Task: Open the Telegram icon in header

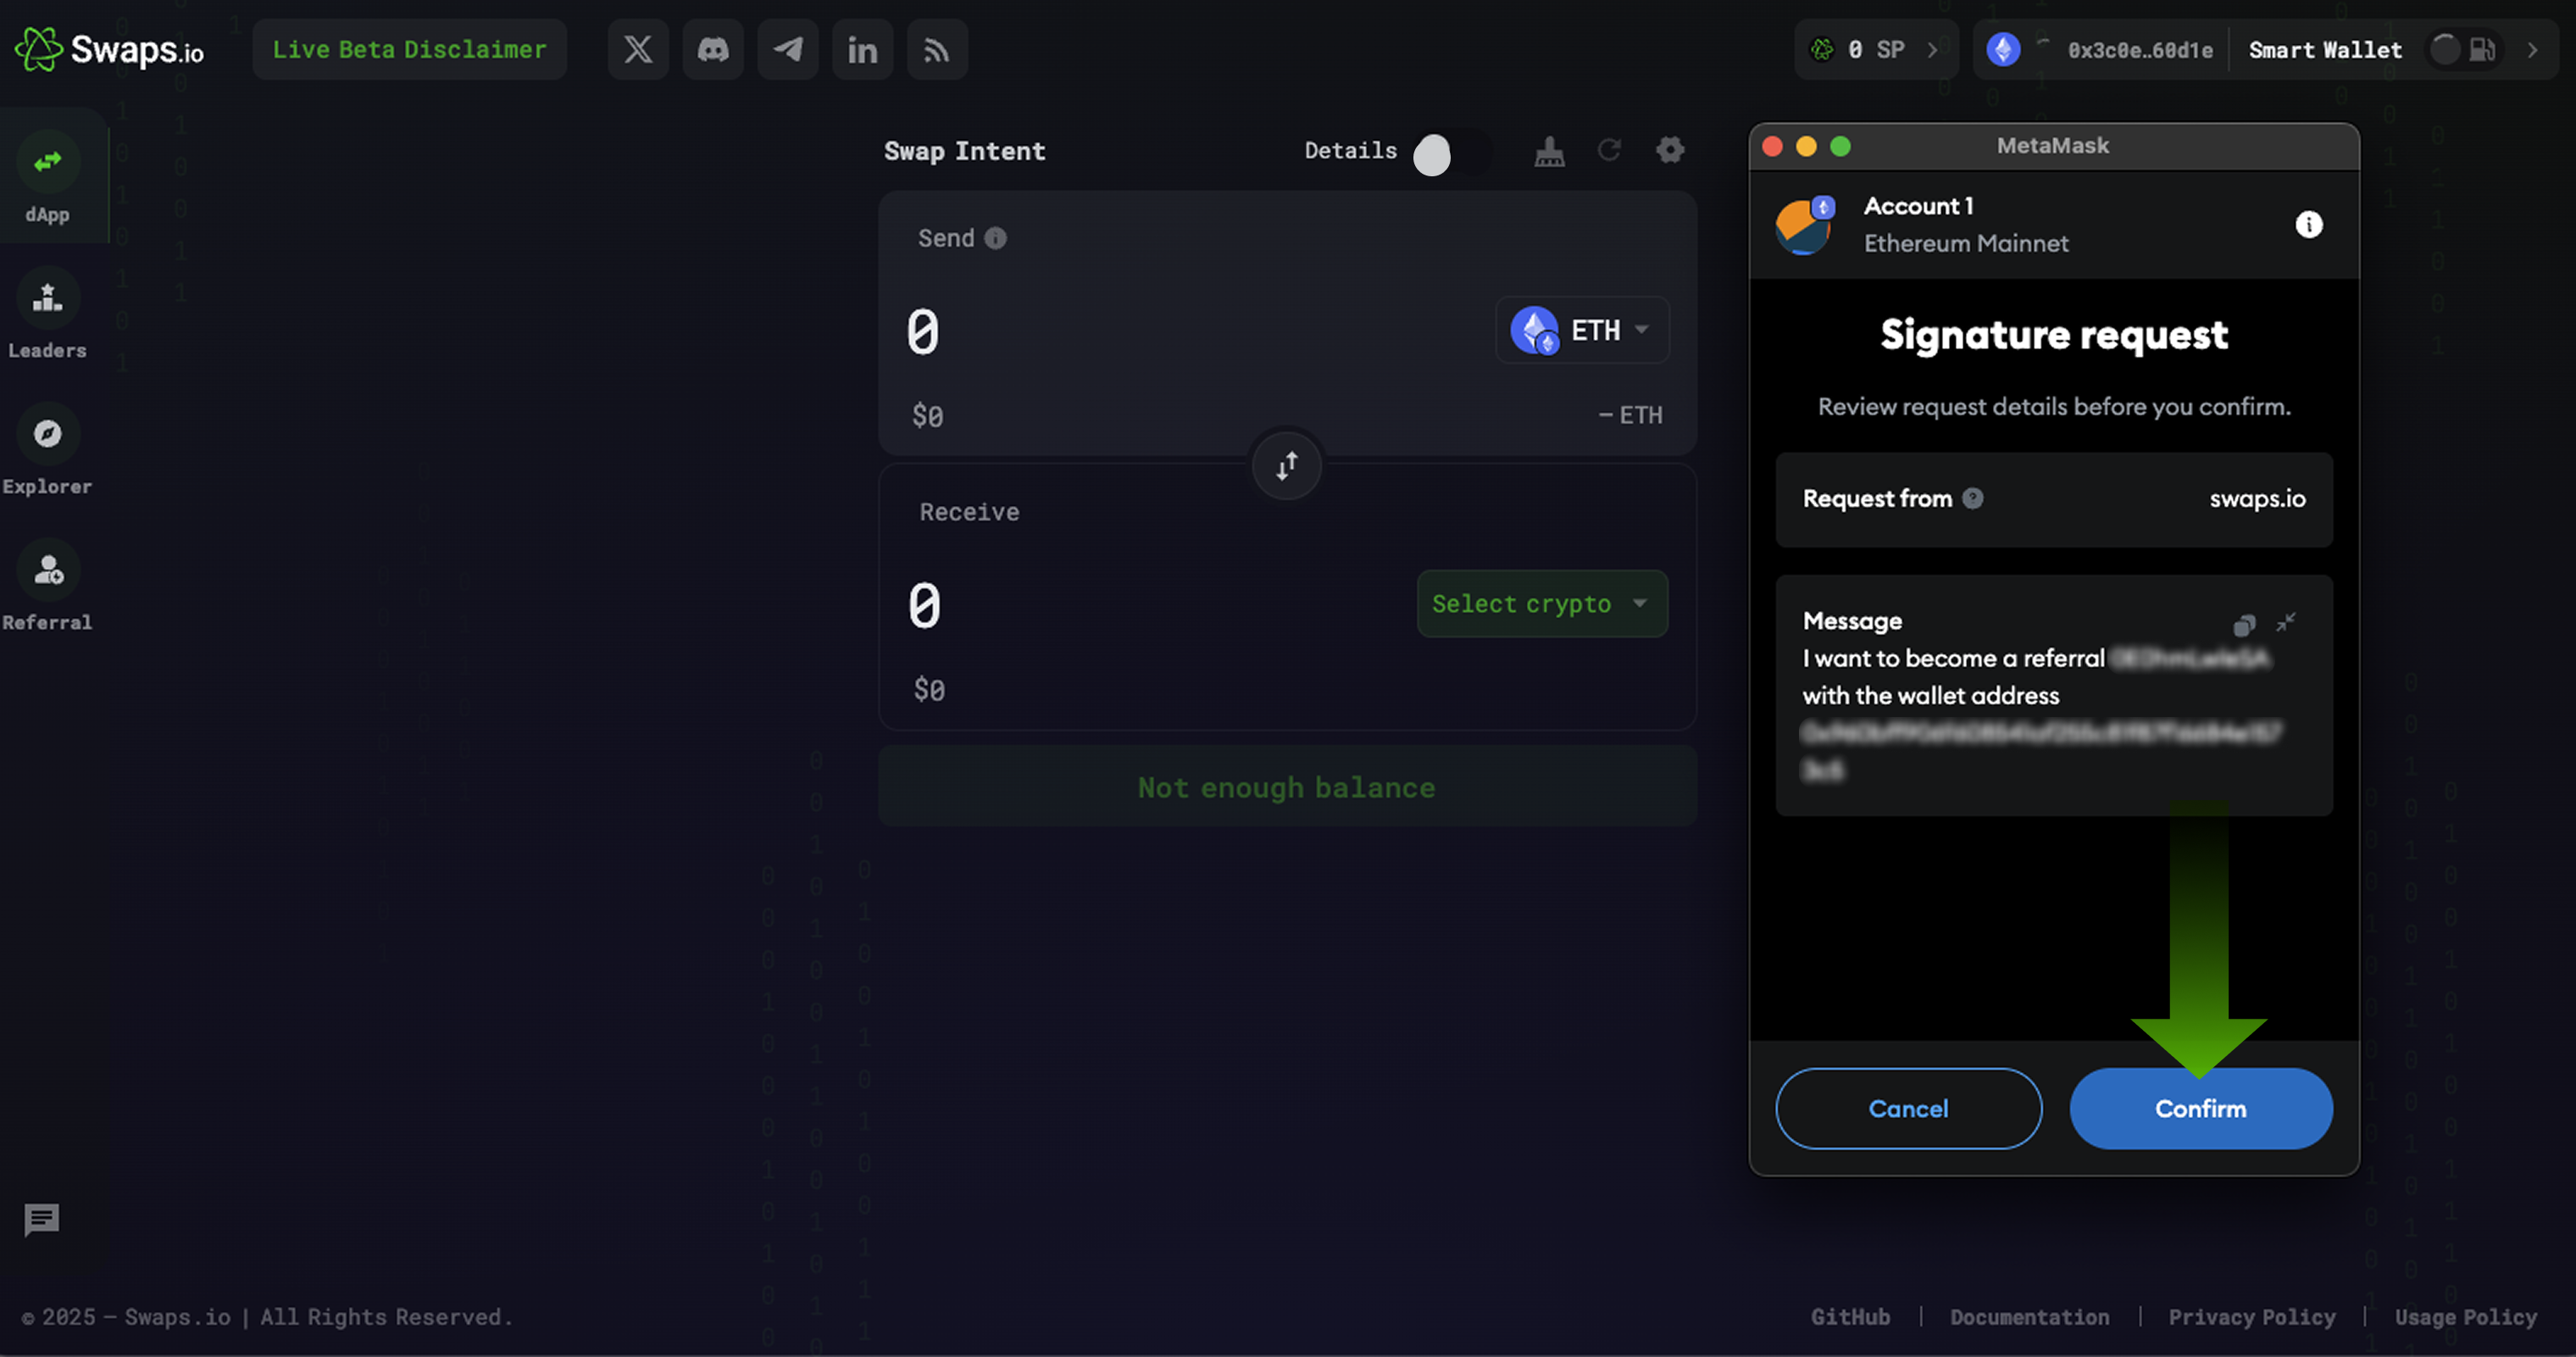Action: click(x=788, y=49)
